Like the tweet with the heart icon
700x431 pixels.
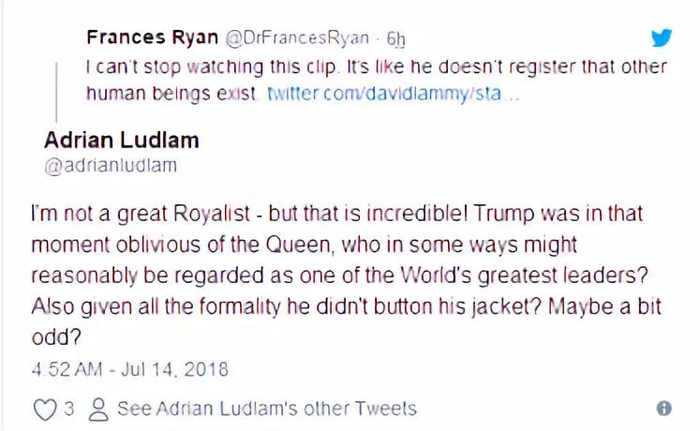[45, 408]
